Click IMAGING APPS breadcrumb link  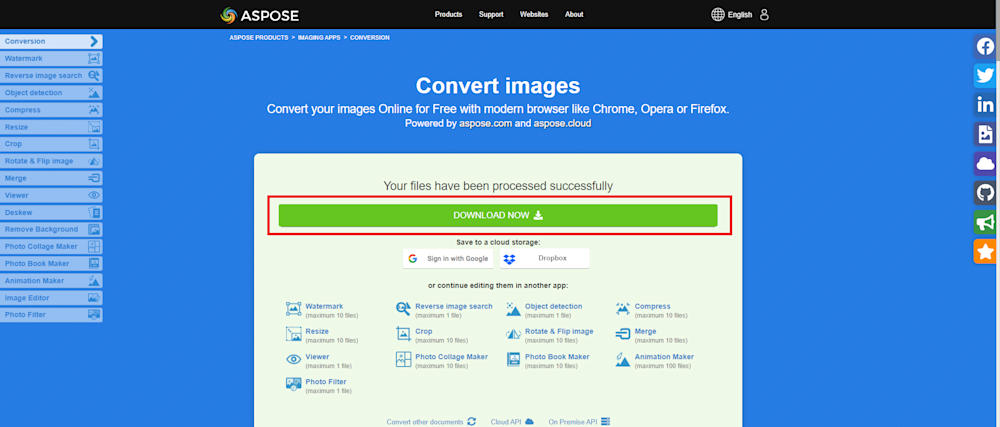tap(319, 38)
